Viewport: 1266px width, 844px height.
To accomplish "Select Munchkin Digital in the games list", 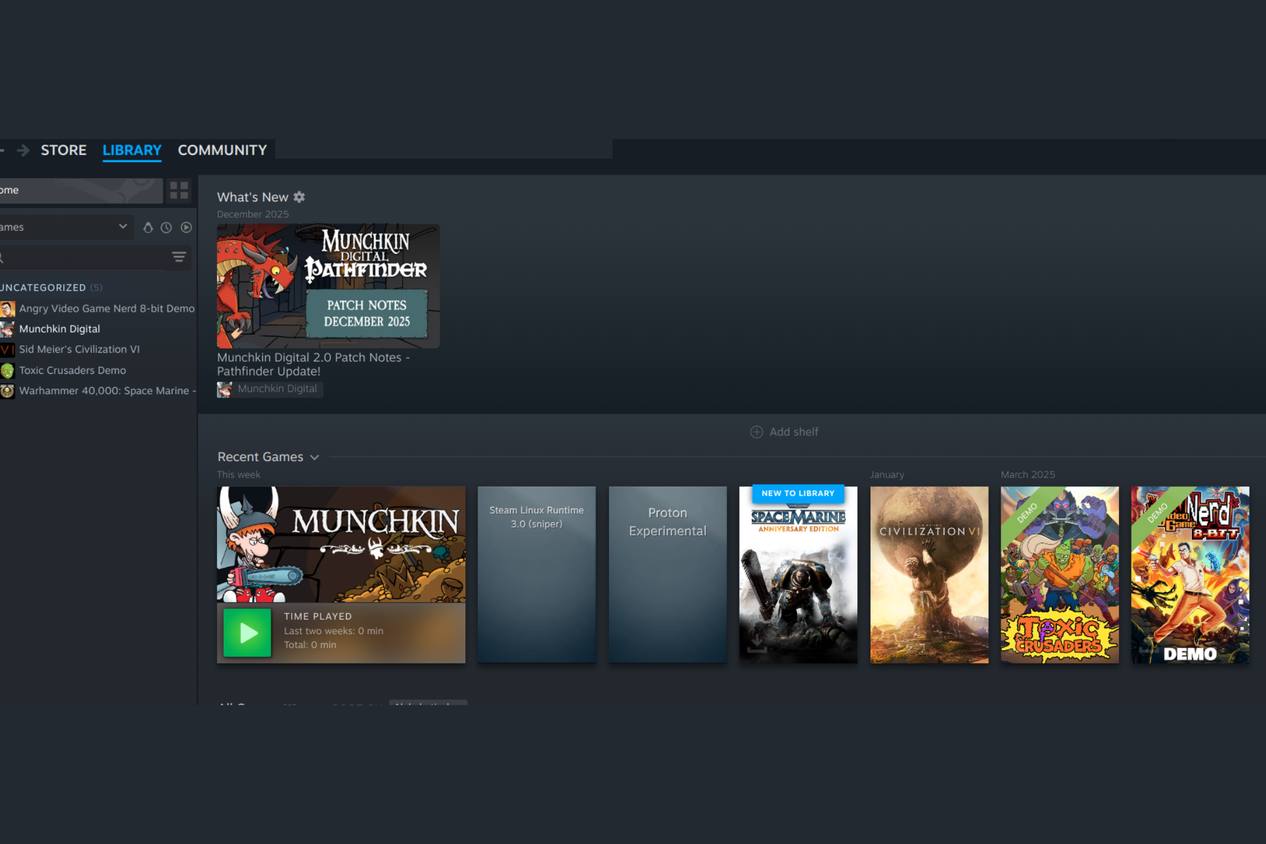I will (59, 329).
